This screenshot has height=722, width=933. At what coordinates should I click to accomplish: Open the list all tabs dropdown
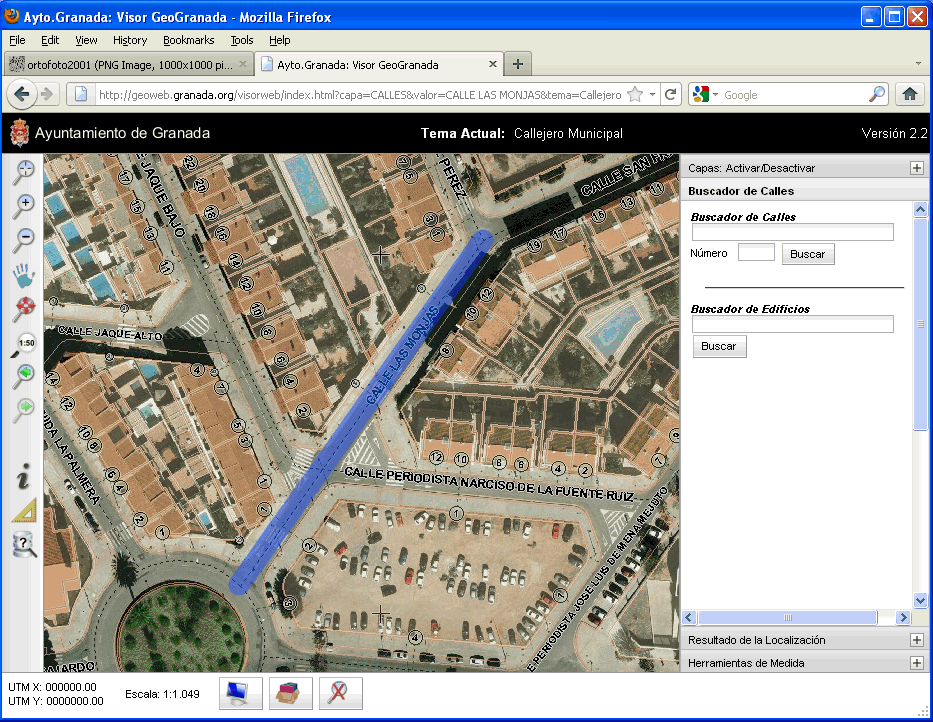(x=918, y=64)
